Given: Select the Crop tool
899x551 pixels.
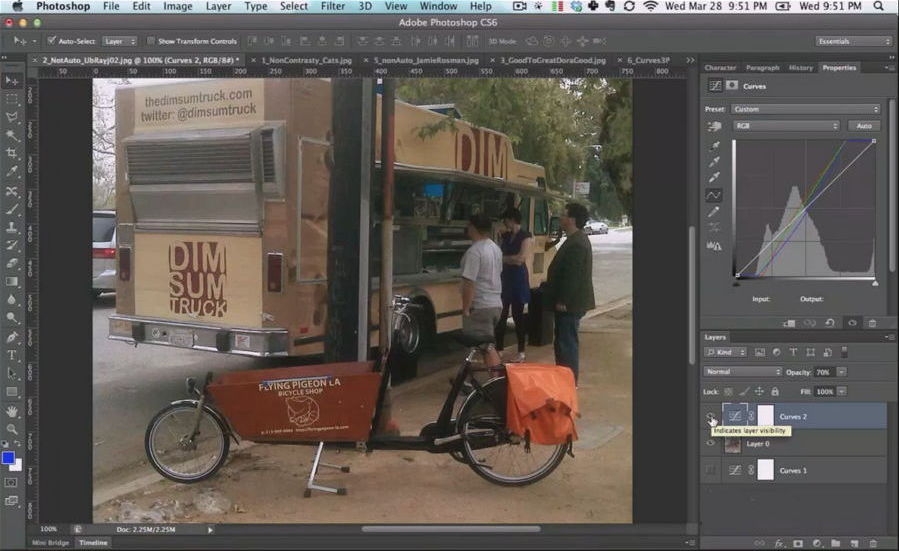Looking at the screenshot, I should (x=11, y=153).
